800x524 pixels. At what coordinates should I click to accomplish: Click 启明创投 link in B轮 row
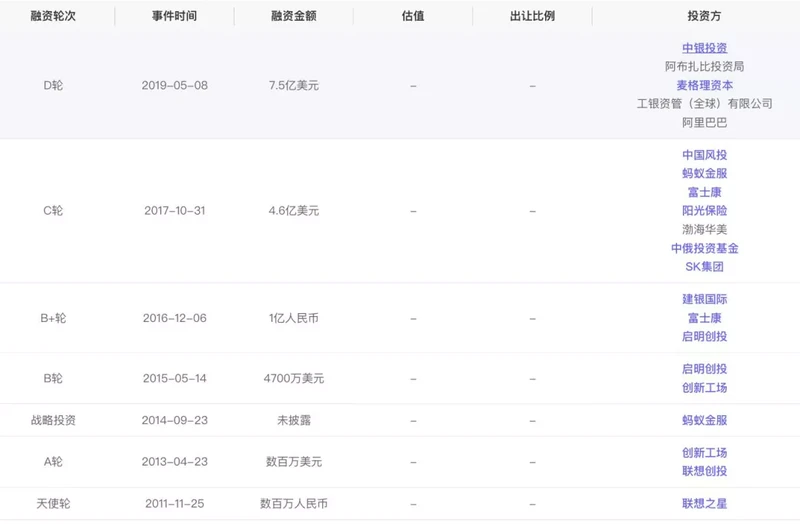pyautogui.click(x=704, y=369)
